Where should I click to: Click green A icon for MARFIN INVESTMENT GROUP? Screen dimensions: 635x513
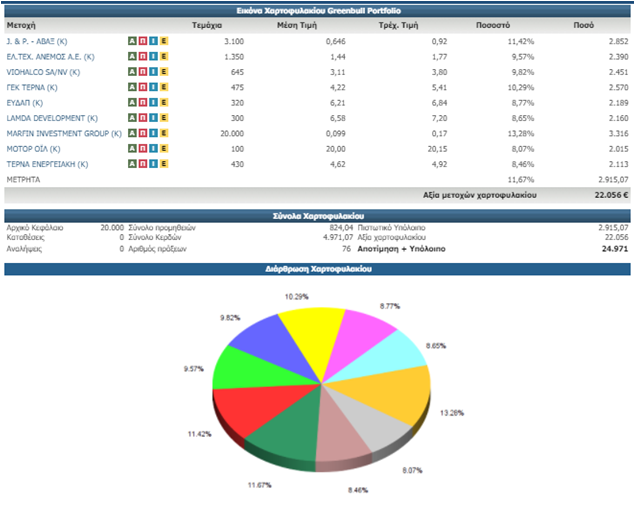(x=132, y=133)
